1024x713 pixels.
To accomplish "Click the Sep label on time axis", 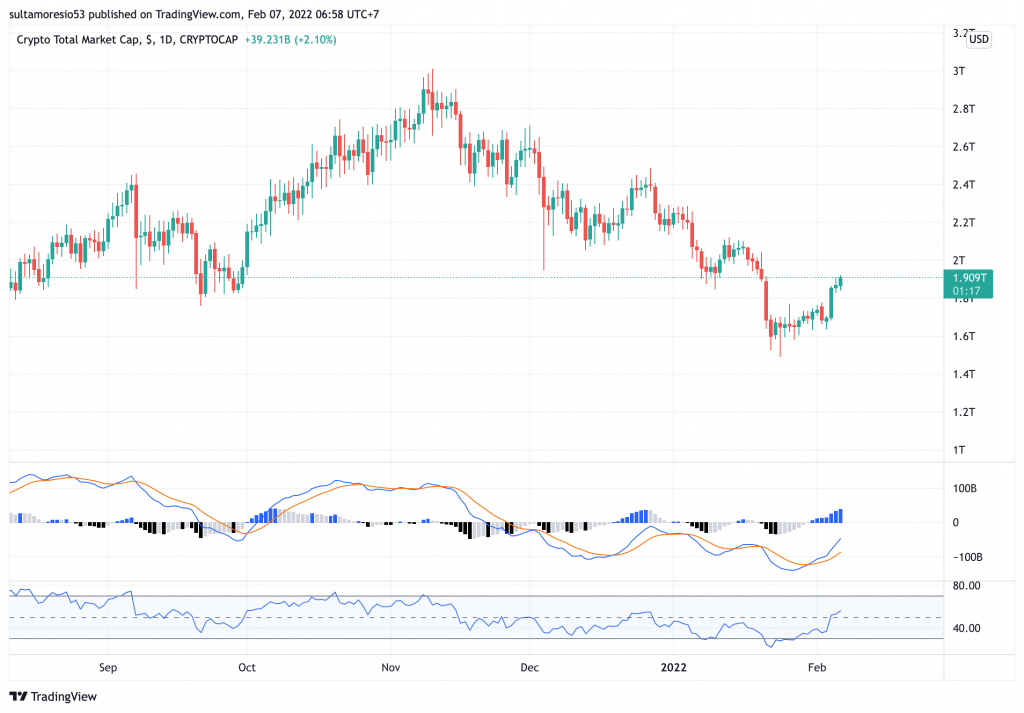I will pos(109,666).
